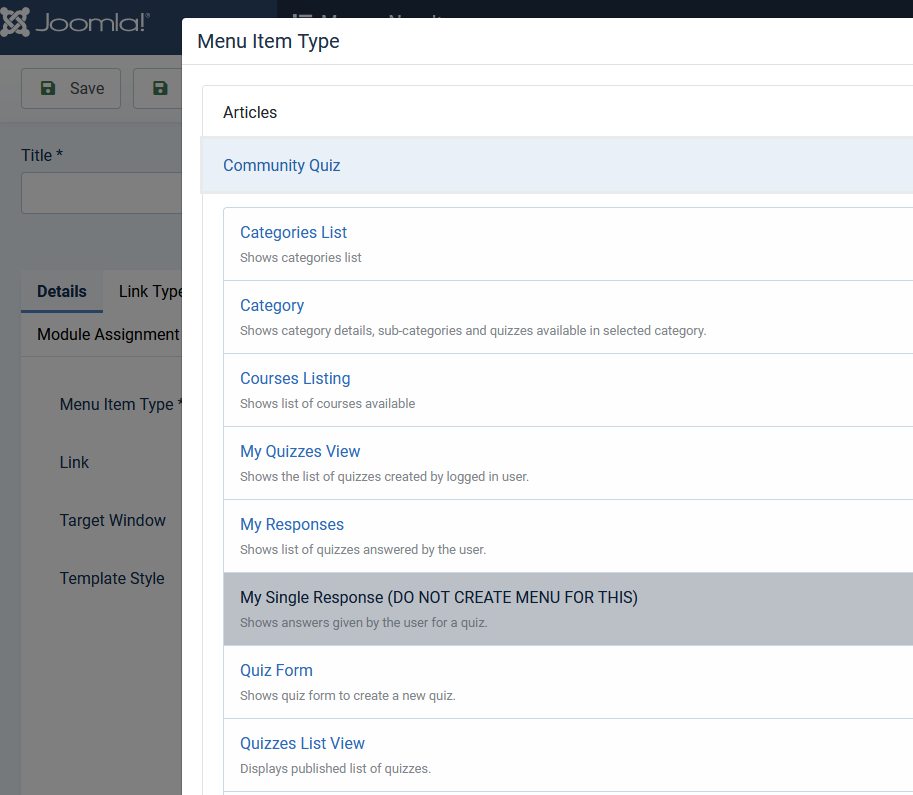The height and width of the screenshot is (795, 913).
Task: Choose the Quiz Form menu item type
Action: tap(276, 671)
